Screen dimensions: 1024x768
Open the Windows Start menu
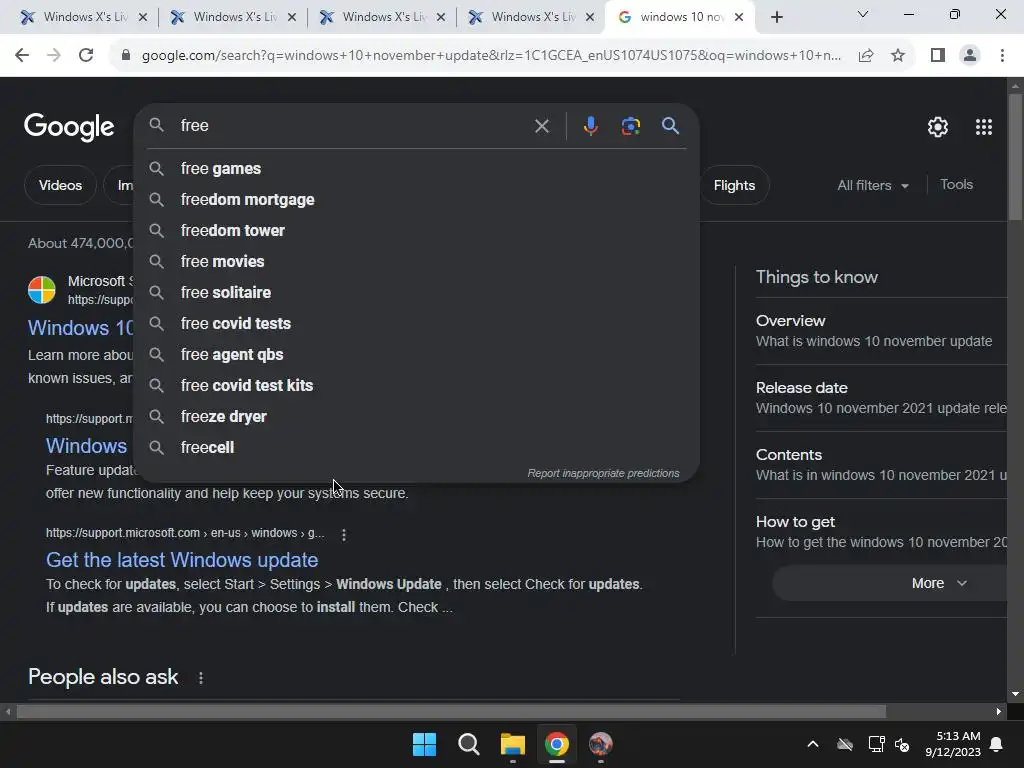click(x=424, y=744)
